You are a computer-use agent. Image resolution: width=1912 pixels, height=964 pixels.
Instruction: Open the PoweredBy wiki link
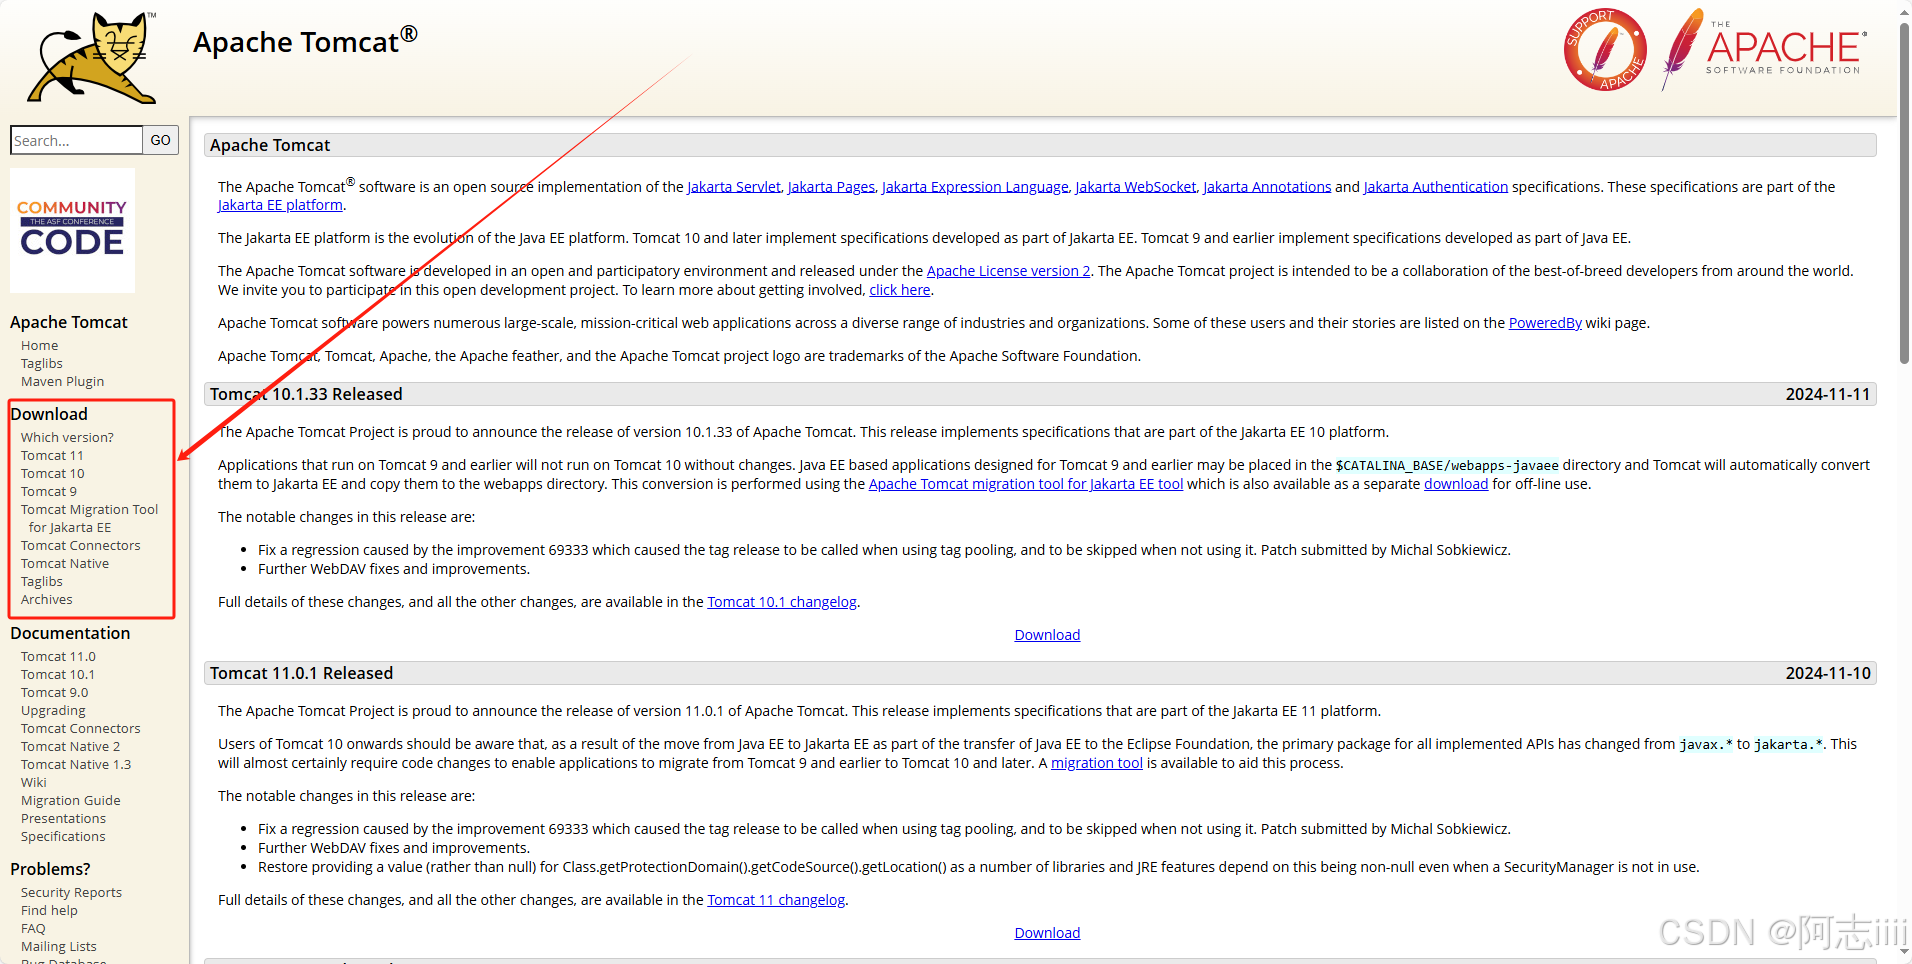[1545, 323]
